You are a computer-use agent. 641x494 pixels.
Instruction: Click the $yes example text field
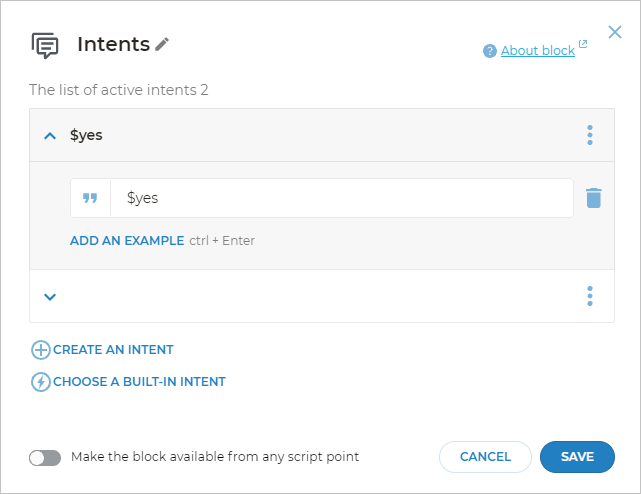pyautogui.click(x=340, y=198)
